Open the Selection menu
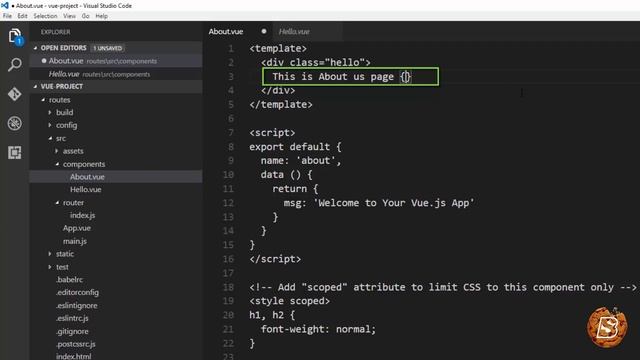The image size is (640, 360). click(x=45, y=16)
